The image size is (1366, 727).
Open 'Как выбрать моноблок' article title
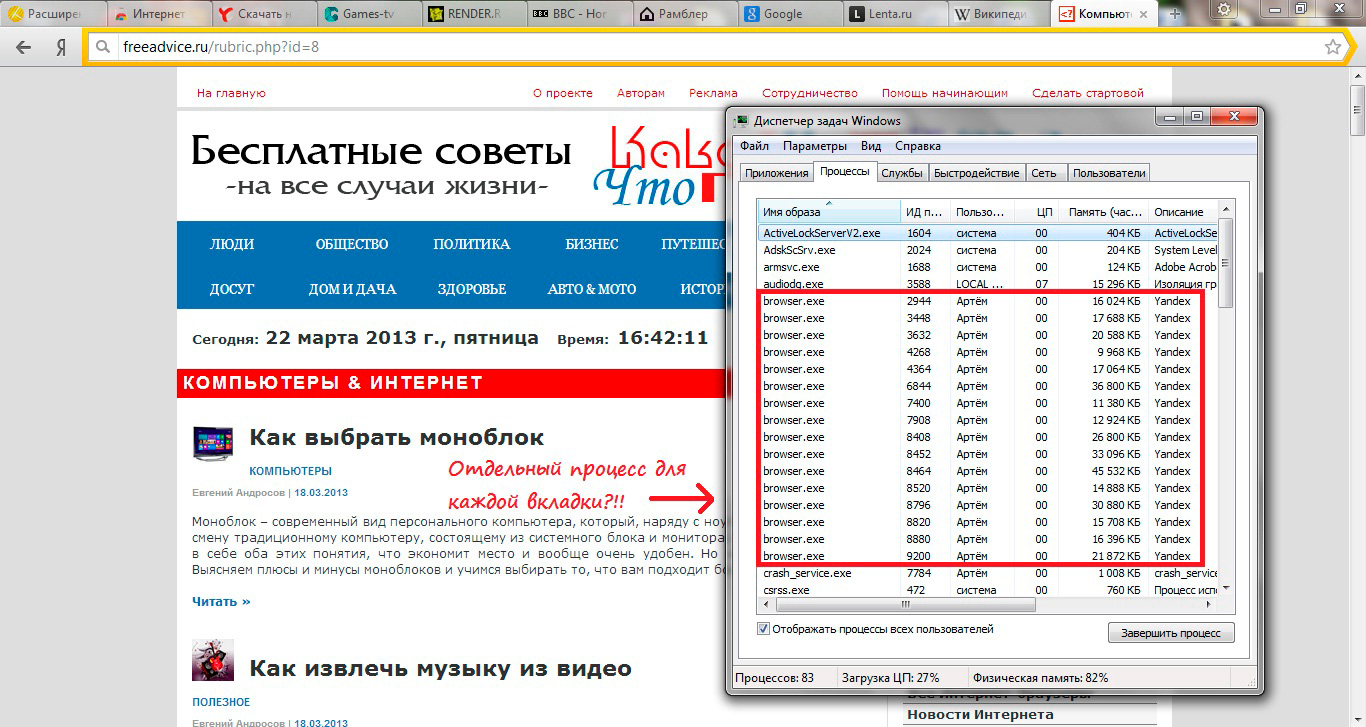[397, 437]
